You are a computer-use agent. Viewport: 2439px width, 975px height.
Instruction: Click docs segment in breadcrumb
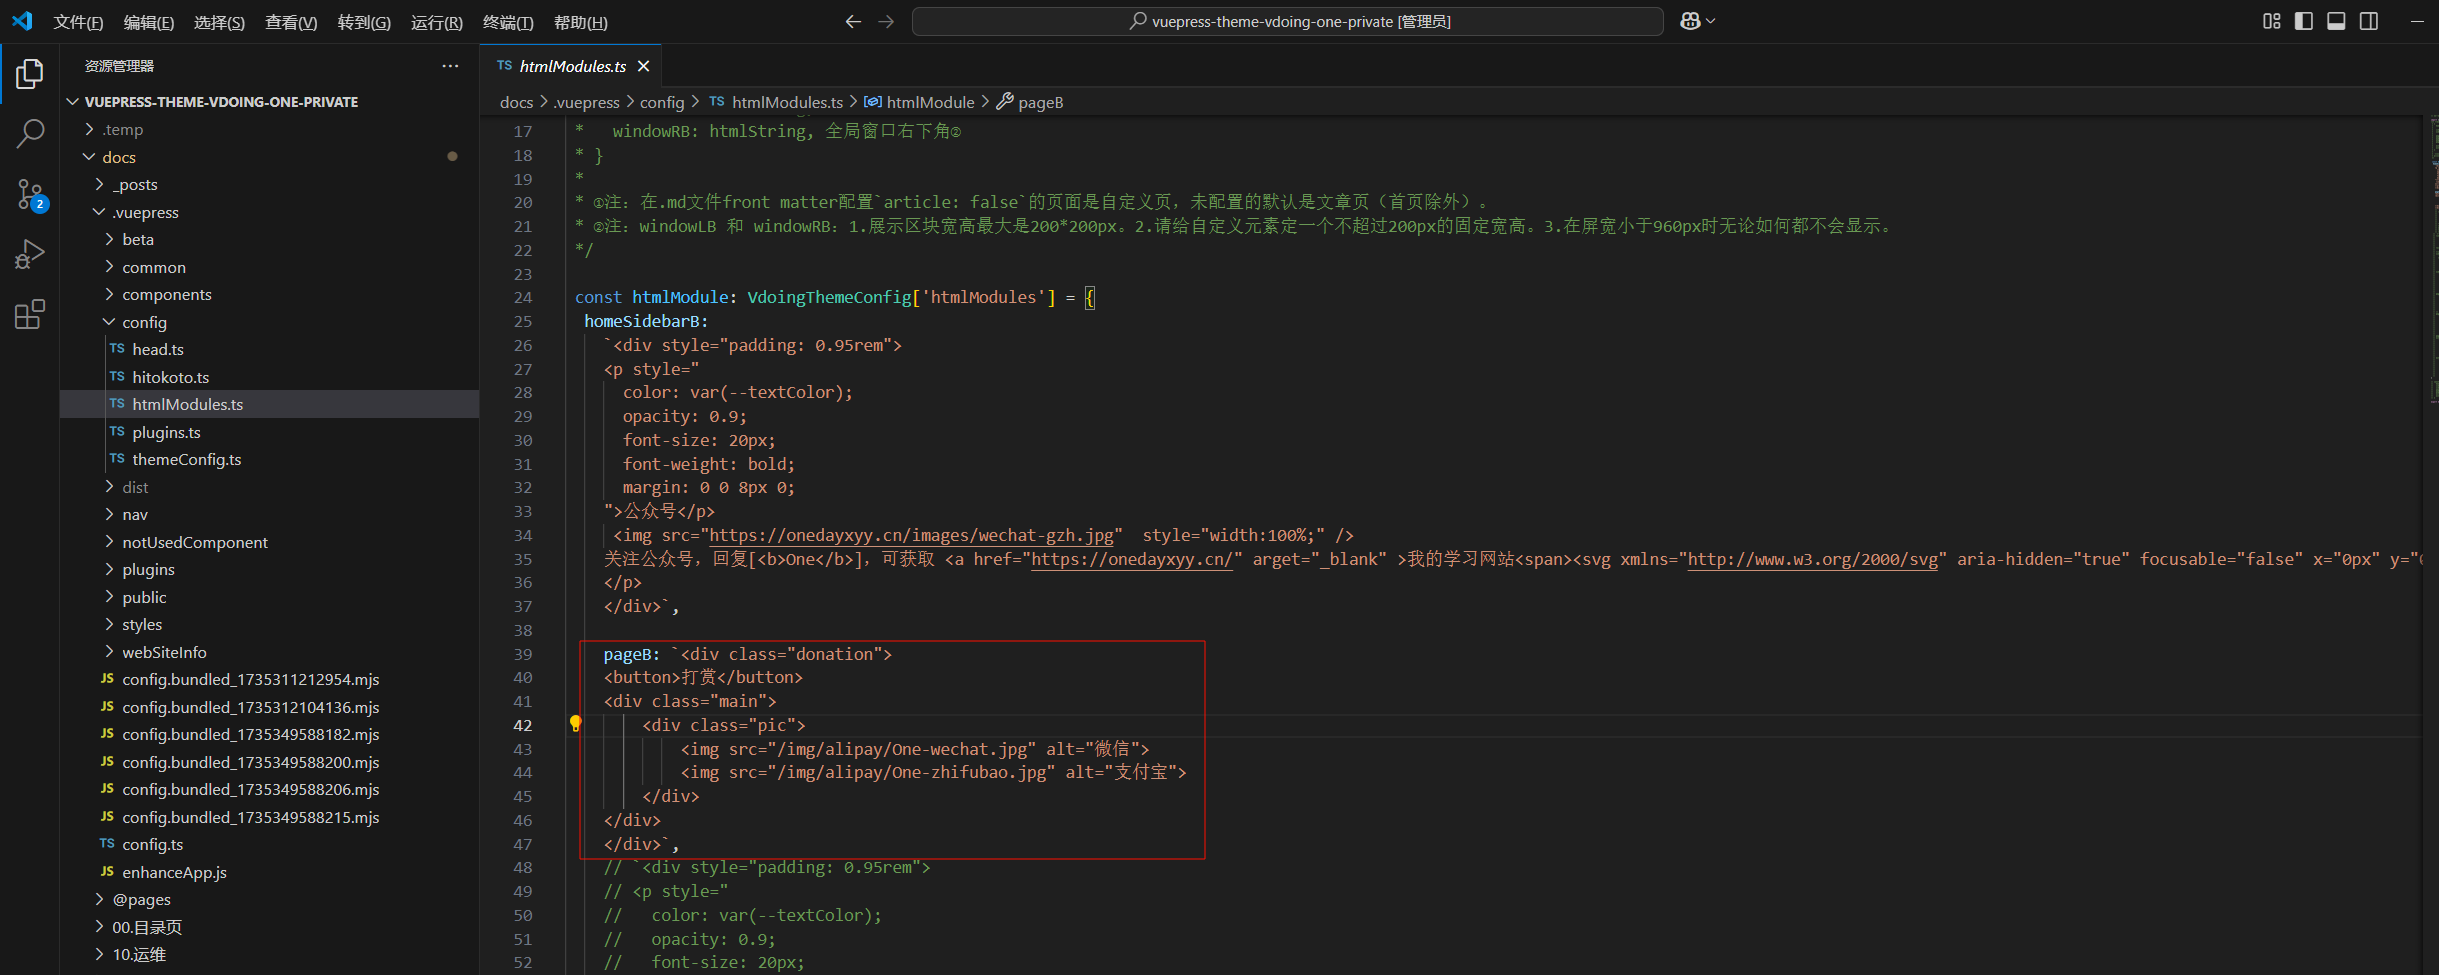click(516, 102)
